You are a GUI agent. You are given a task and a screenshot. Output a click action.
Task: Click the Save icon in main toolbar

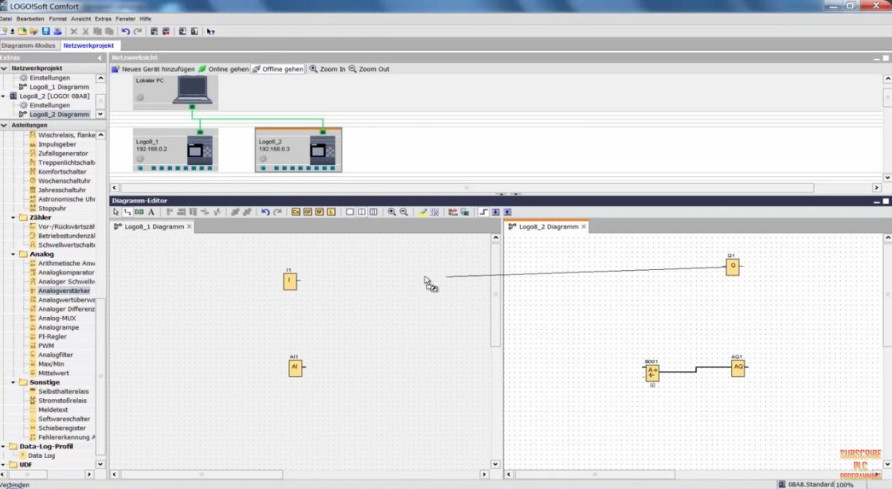45,32
